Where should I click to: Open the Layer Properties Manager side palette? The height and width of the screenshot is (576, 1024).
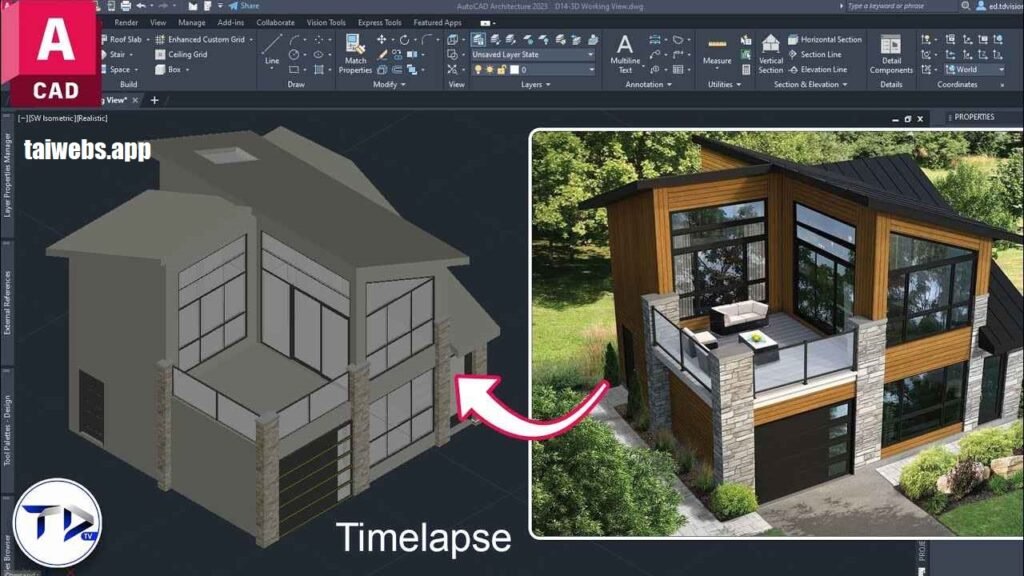(7, 175)
